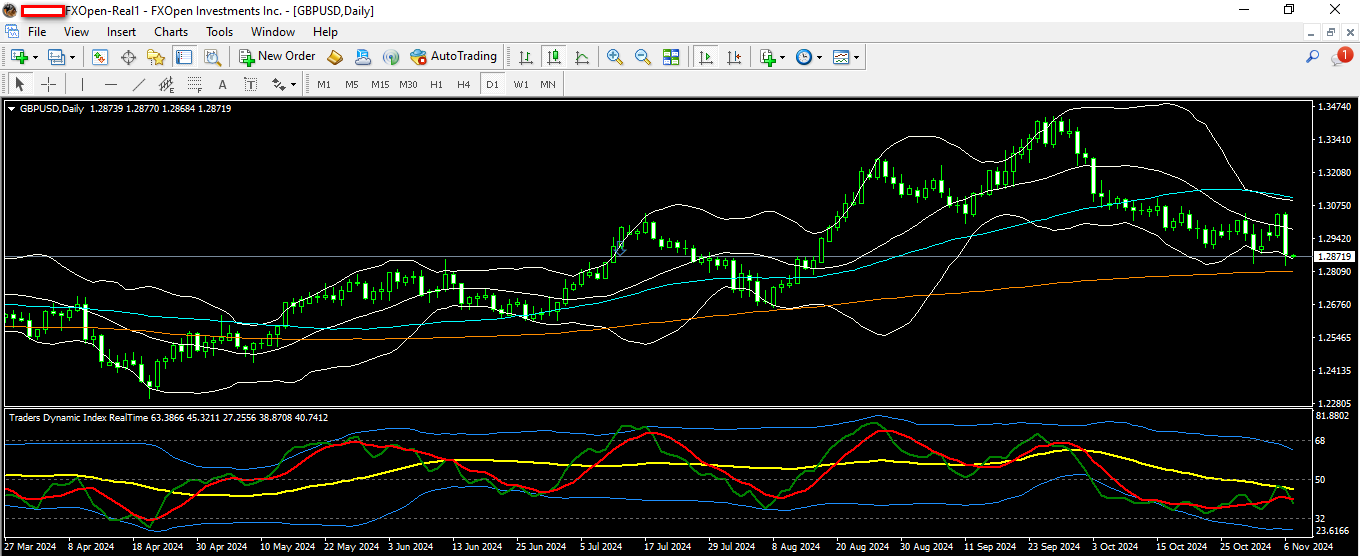Select the Text Label tool
Screen dimensions: 1360x556
point(250,84)
